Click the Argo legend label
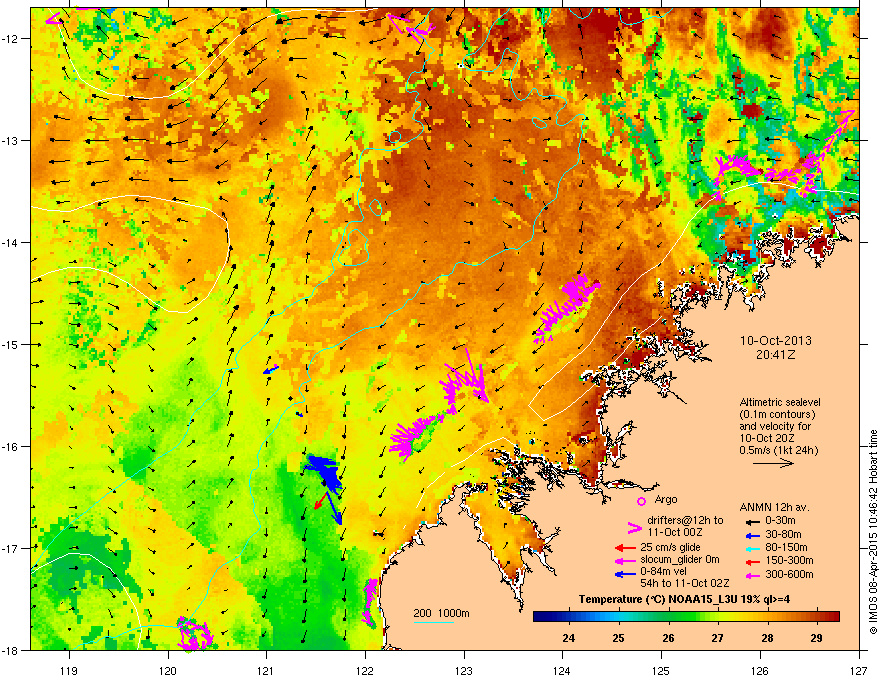Screen dimensions: 880x680 pyautogui.click(x=666, y=499)
